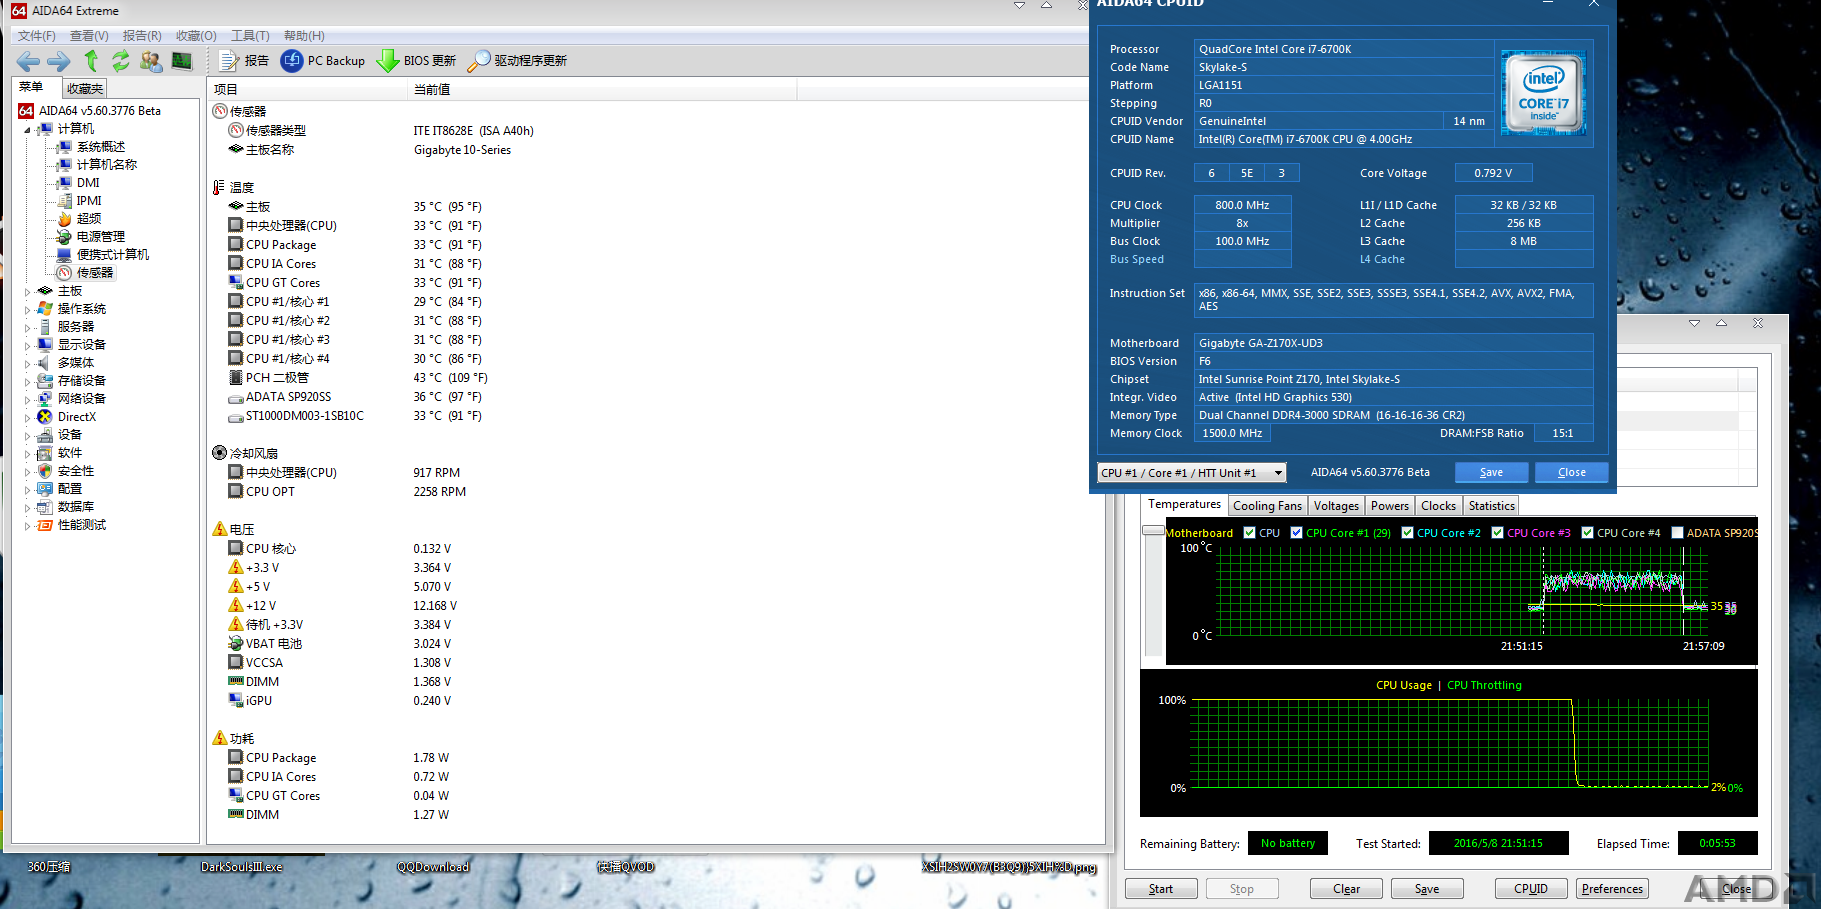1821x909 pixels.
Task: Open the 报告 report tool
Action: point(244,61)
